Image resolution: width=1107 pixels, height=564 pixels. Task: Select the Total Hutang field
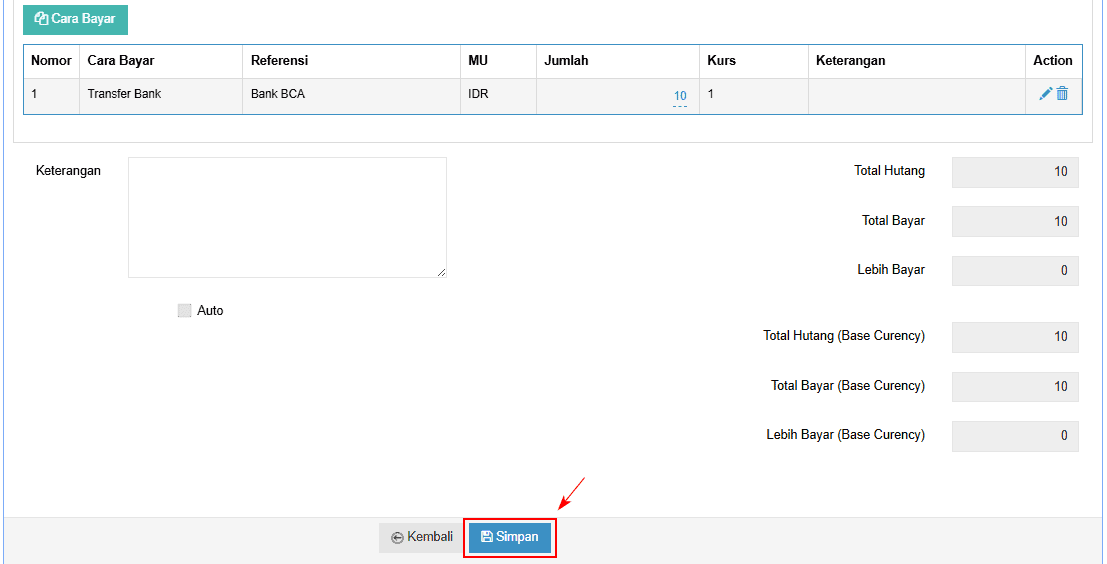[x=1015, y=172]
